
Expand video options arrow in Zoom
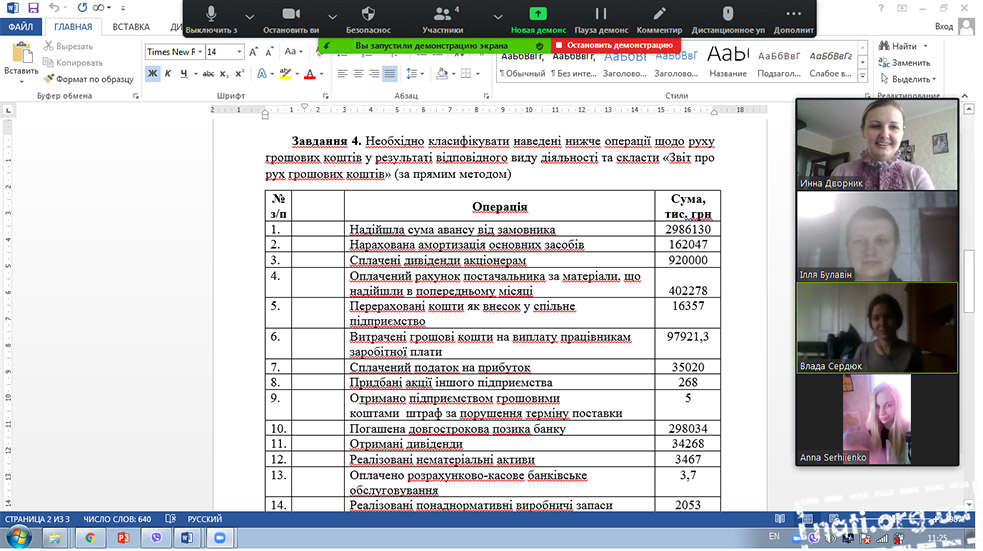332,16
